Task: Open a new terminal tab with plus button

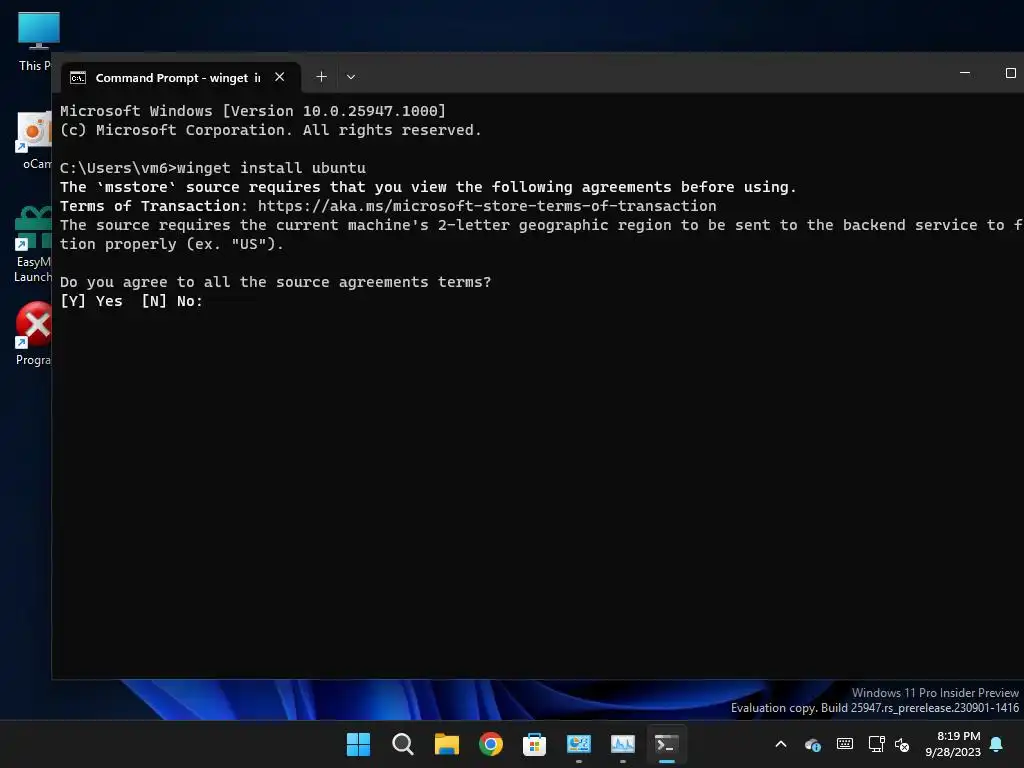Action: pos(321,77)
